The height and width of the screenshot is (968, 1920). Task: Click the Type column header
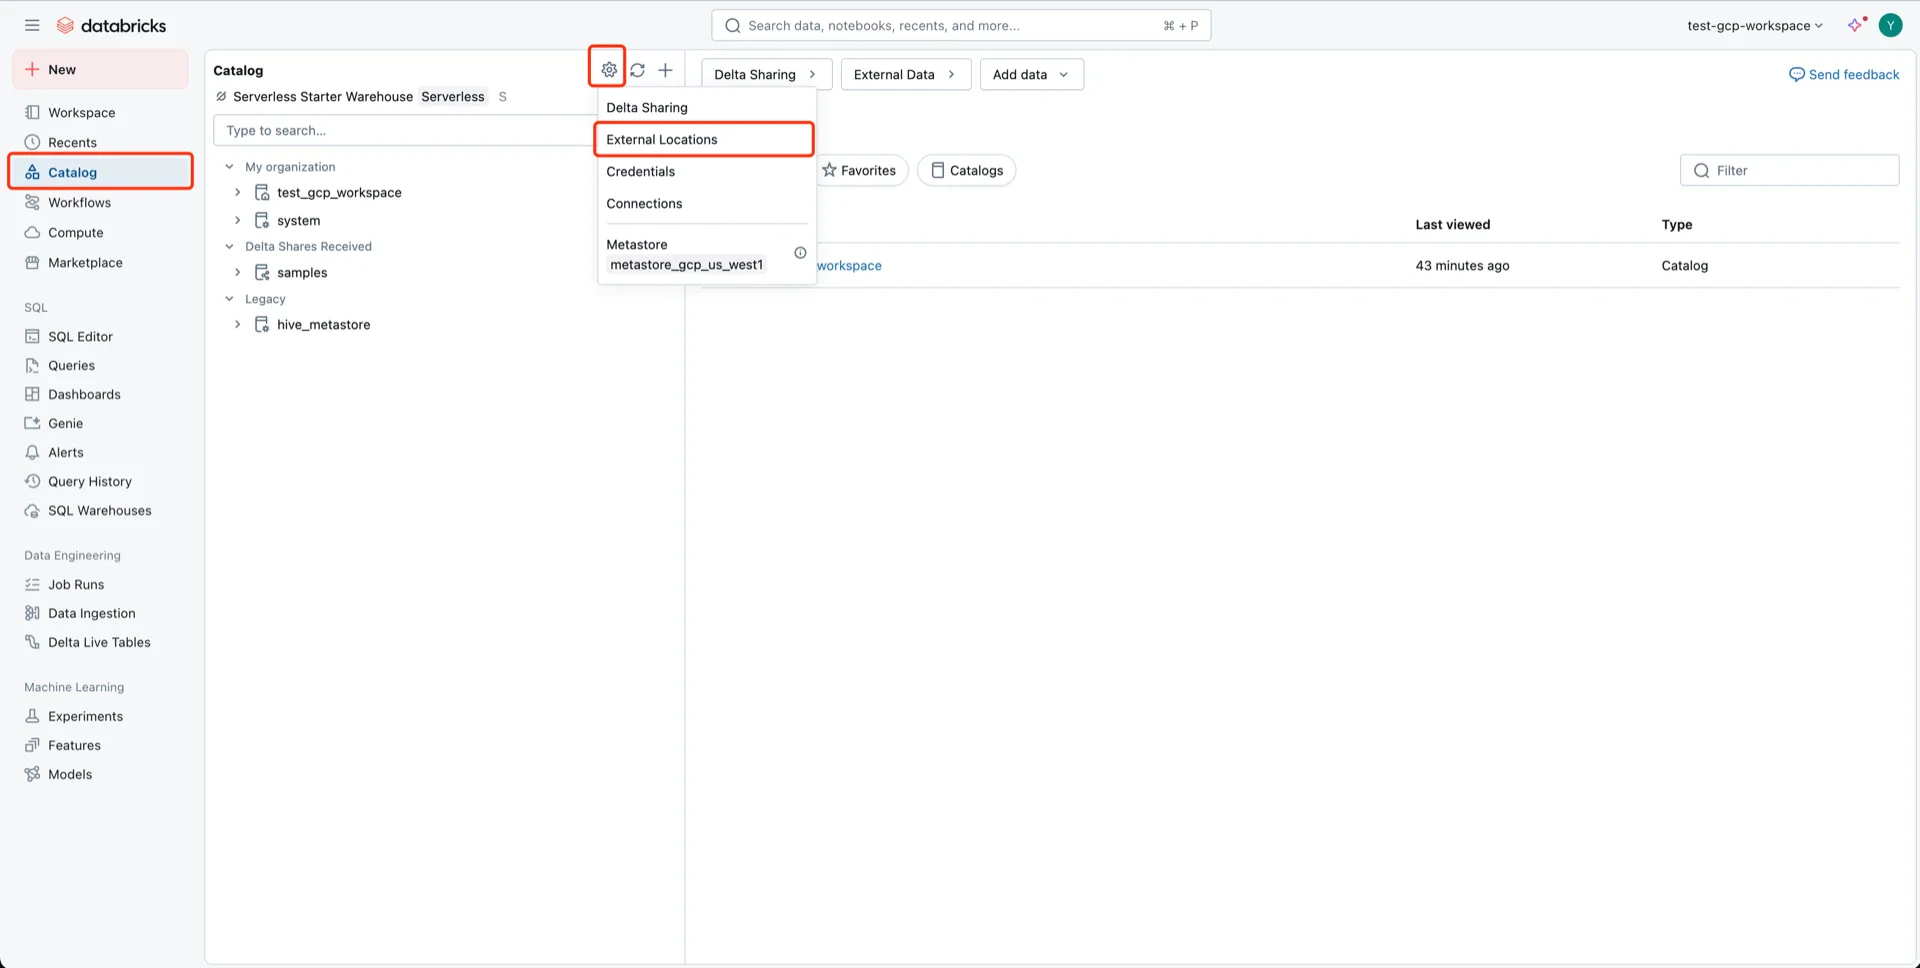click(x=1677, y=225)
